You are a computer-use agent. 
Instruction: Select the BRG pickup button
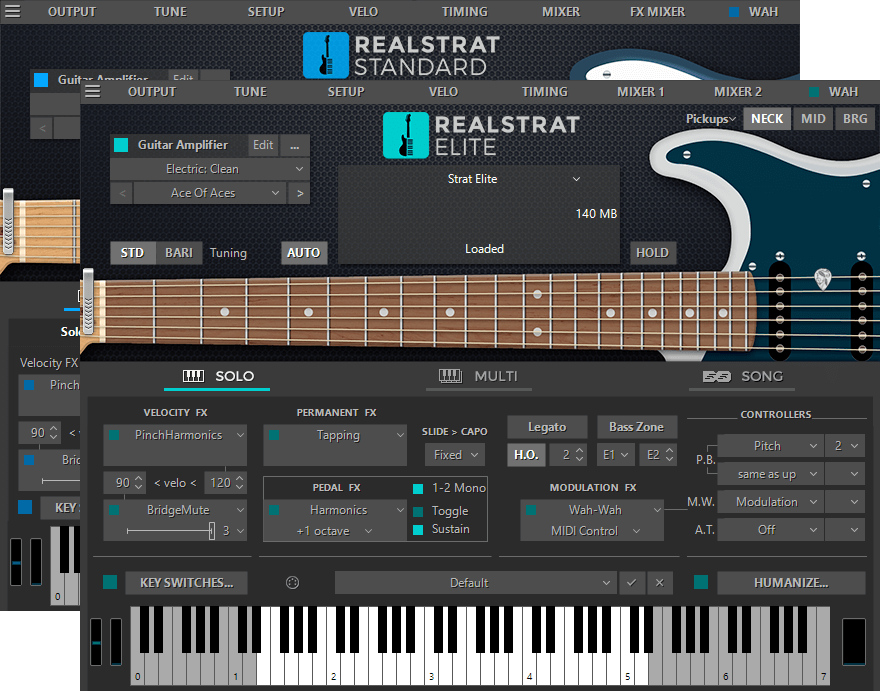(x=855, y=118)
